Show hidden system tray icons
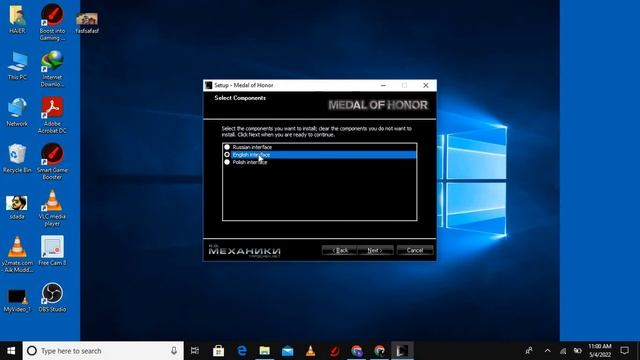Screen dimensions: 640x360 tap(547, 351)
